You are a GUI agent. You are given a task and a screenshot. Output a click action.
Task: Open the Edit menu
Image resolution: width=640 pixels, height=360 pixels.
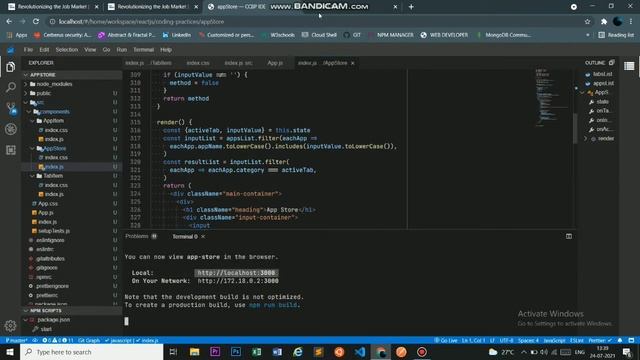point(44,50)
